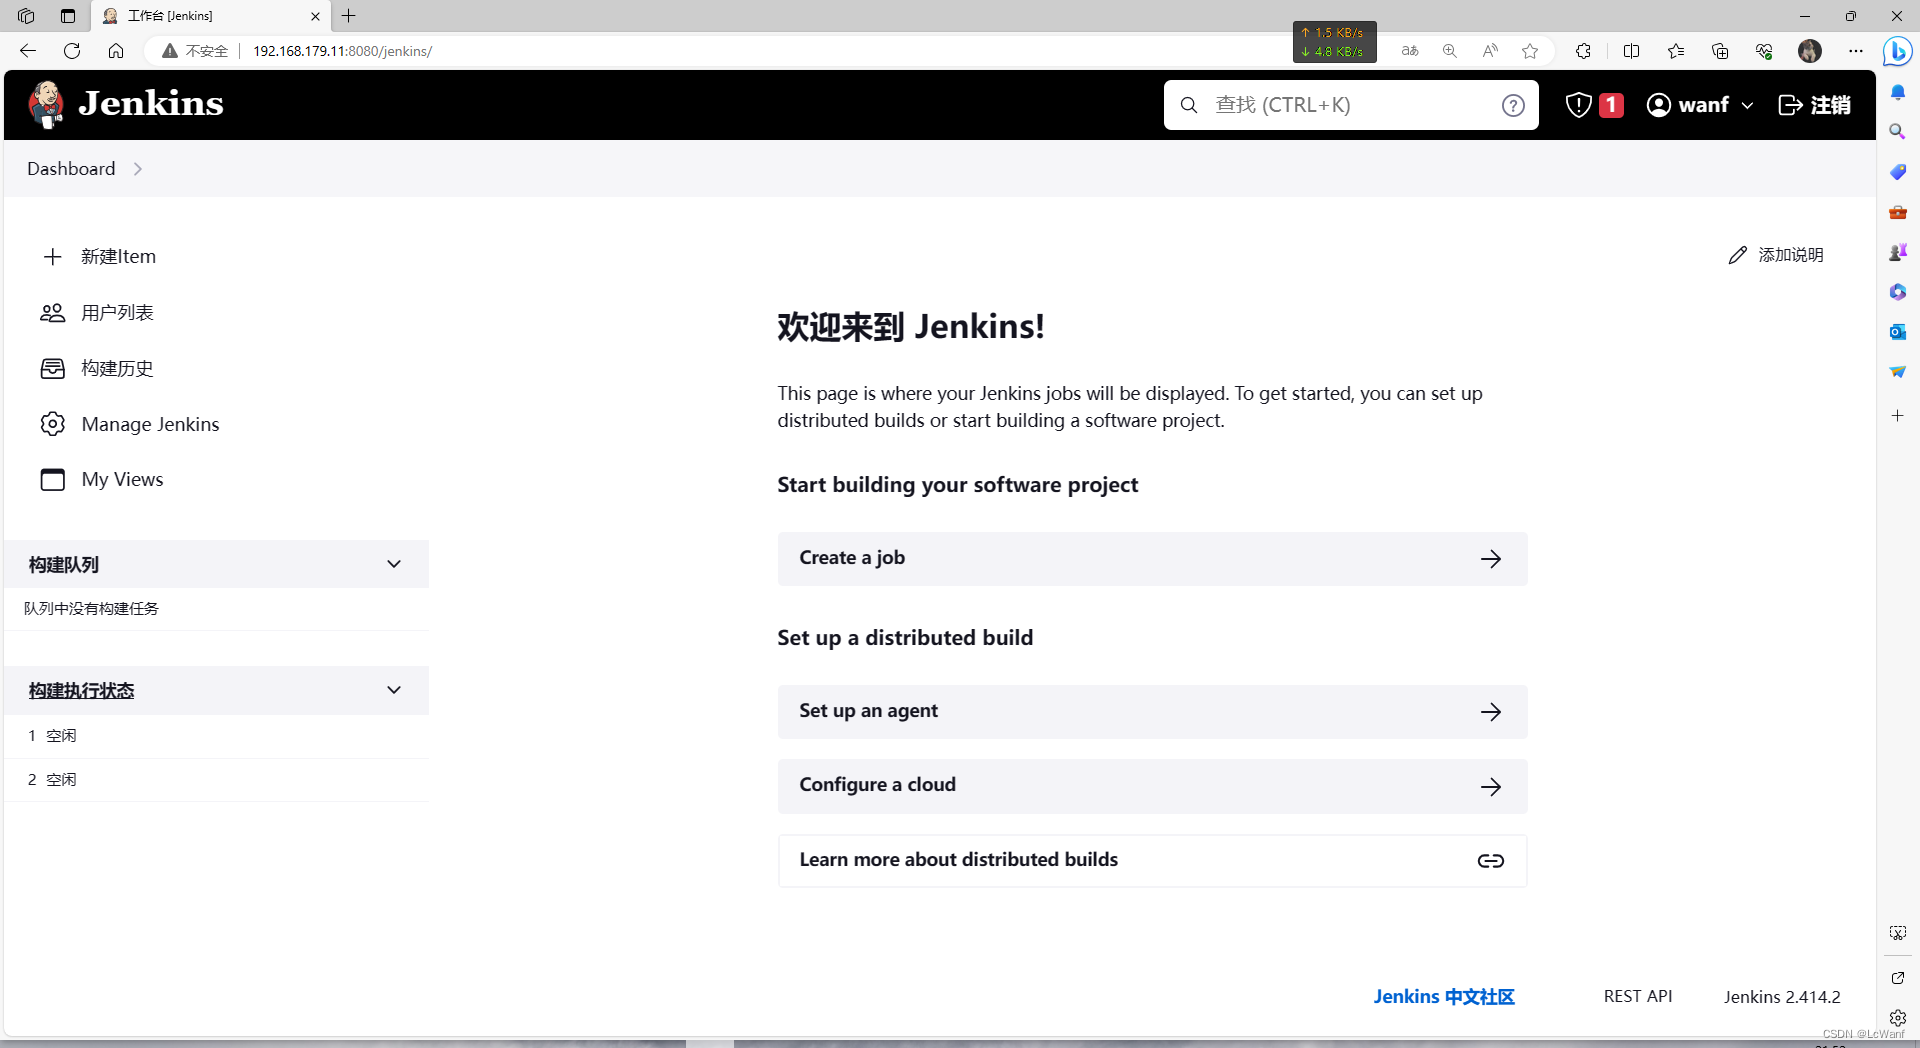The image size is (1920, 1048).
Task: Open 用户列表 people list
Action: pyautogui.click(x=117, y=313)
